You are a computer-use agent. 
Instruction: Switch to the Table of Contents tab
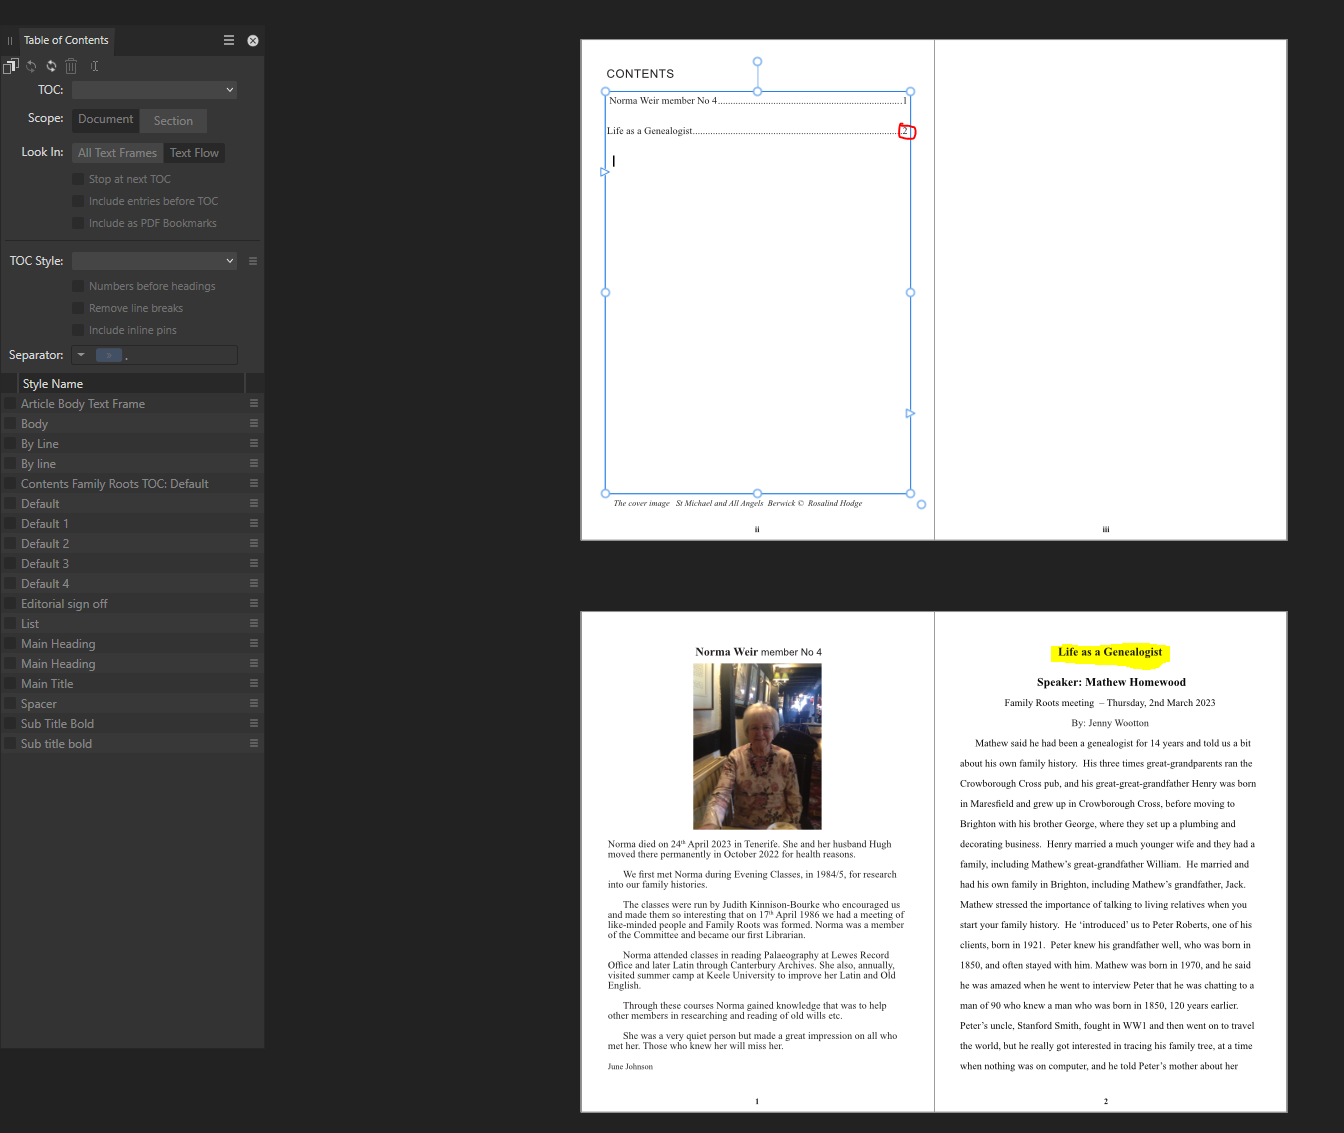point(66,40)
